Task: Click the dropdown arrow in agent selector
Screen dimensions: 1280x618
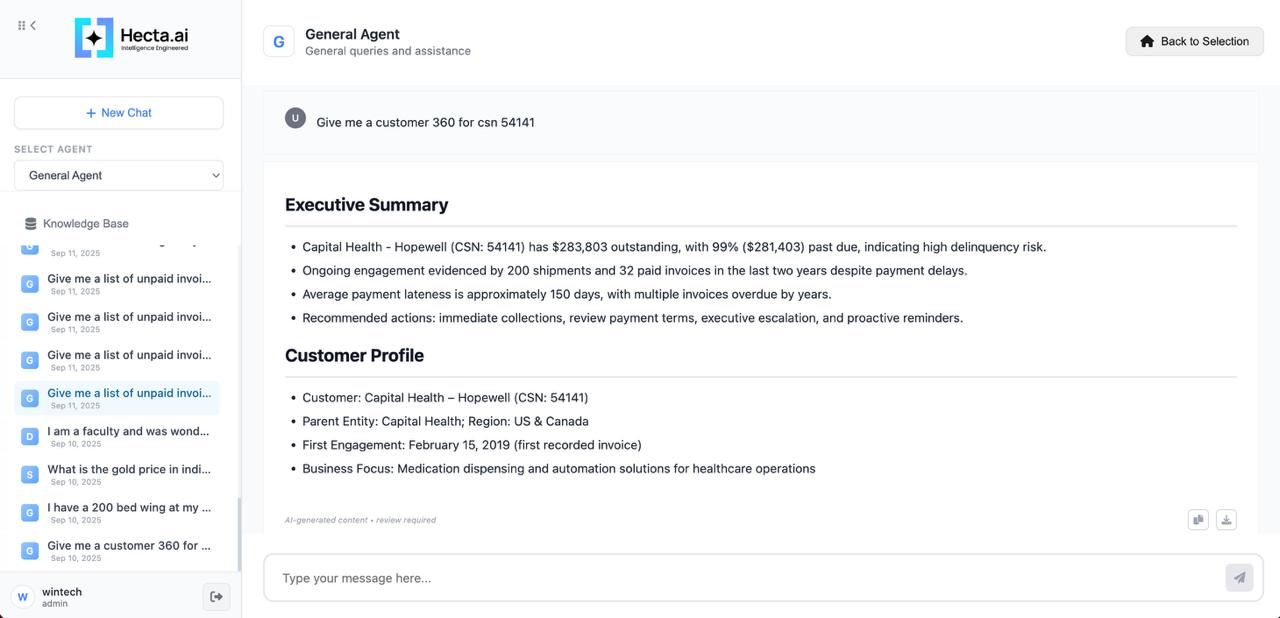Action: [216, 175]
